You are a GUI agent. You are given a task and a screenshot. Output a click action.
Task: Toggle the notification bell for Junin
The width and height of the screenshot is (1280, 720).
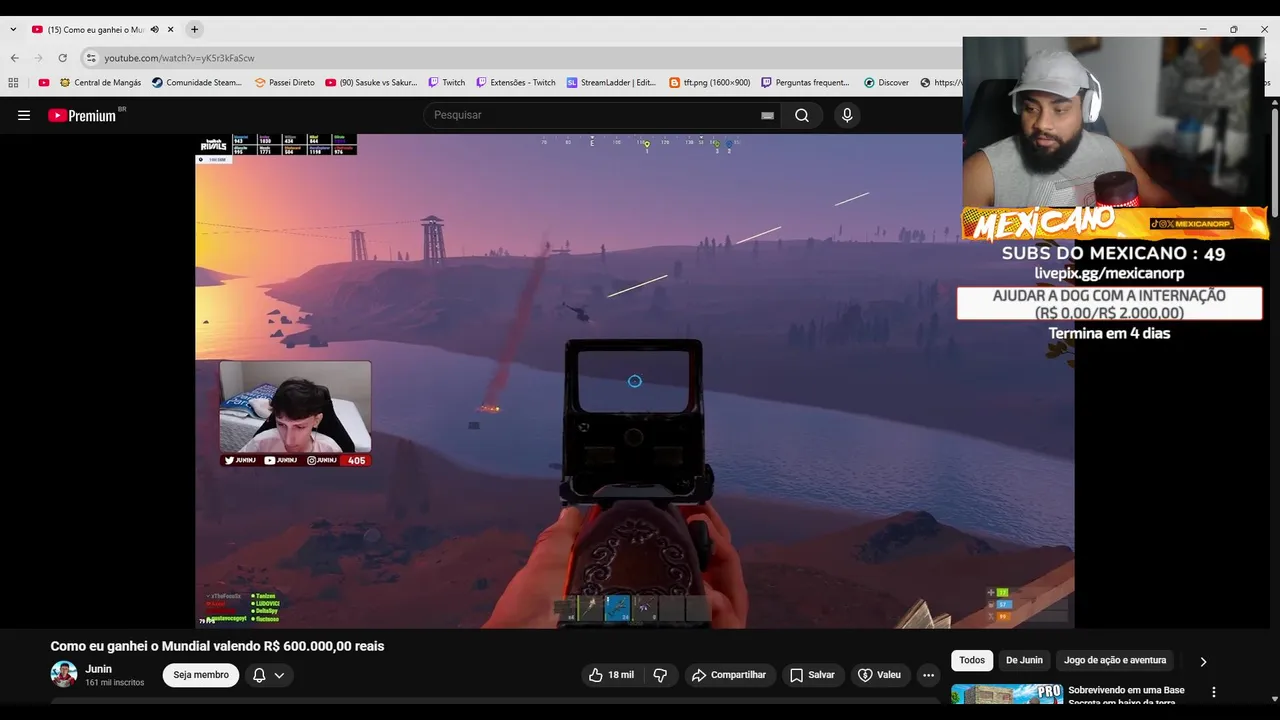(x=259, y=675)
